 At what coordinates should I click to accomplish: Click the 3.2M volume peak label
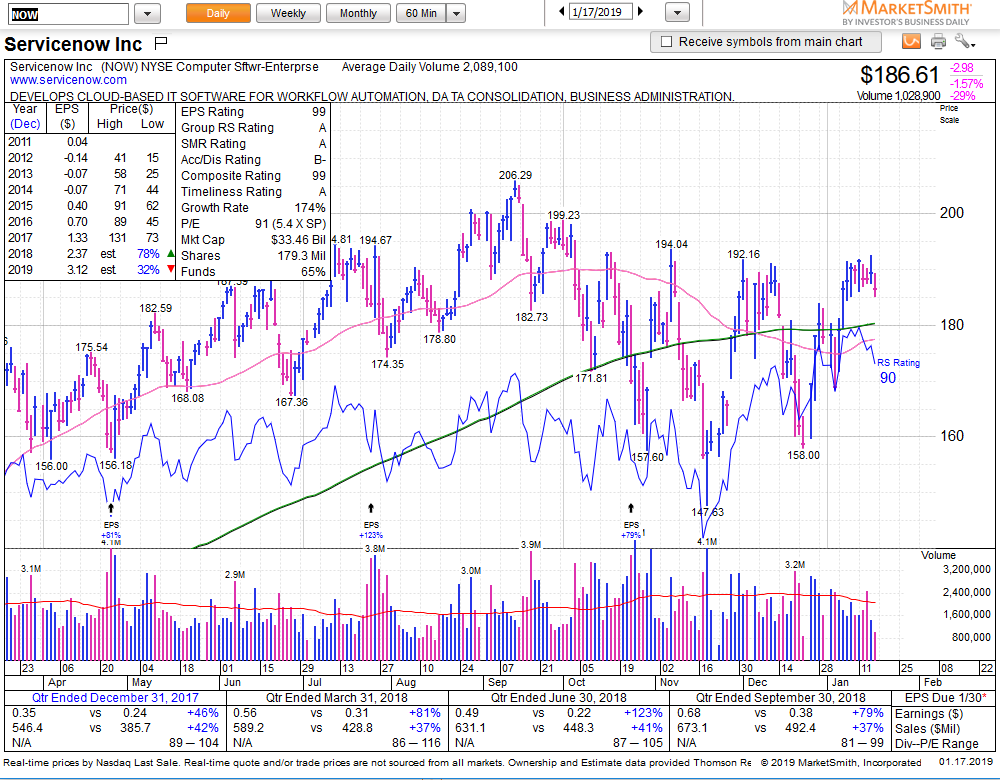[795, 564]
